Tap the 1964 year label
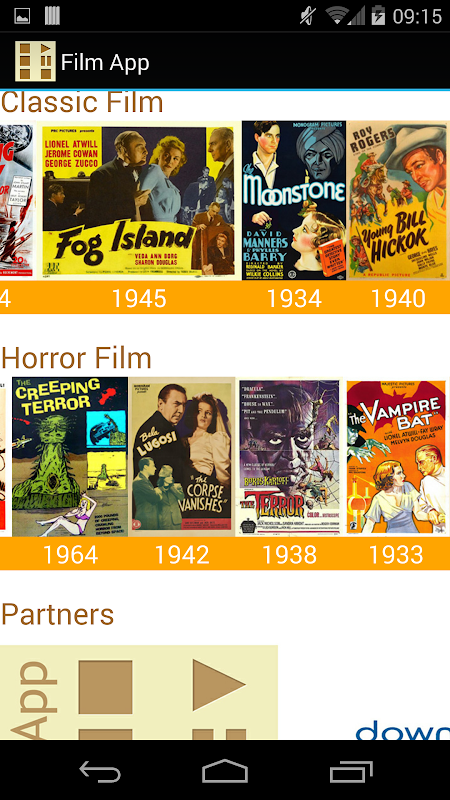This screenshot has height=800, width=450. (x=70, y=555)
